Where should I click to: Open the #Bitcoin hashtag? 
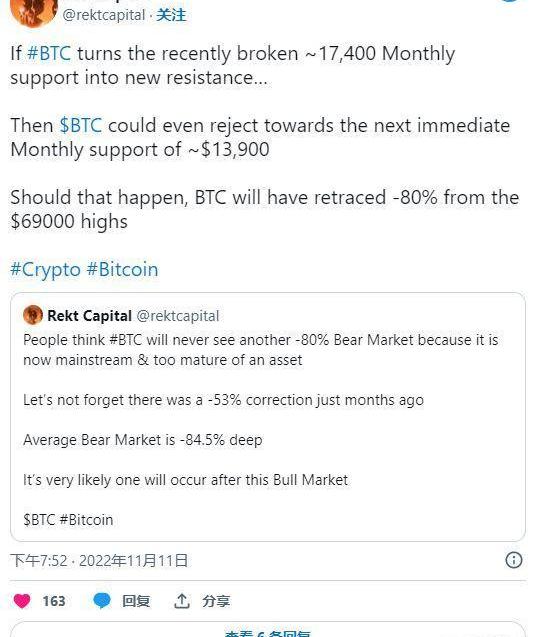(122, 269)
